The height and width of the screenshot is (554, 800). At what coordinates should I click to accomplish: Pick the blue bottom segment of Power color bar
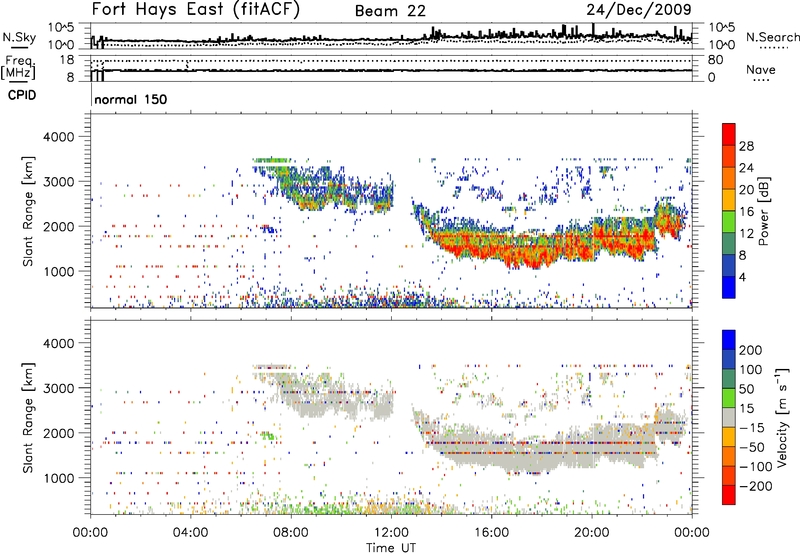(x=729, y=287)
